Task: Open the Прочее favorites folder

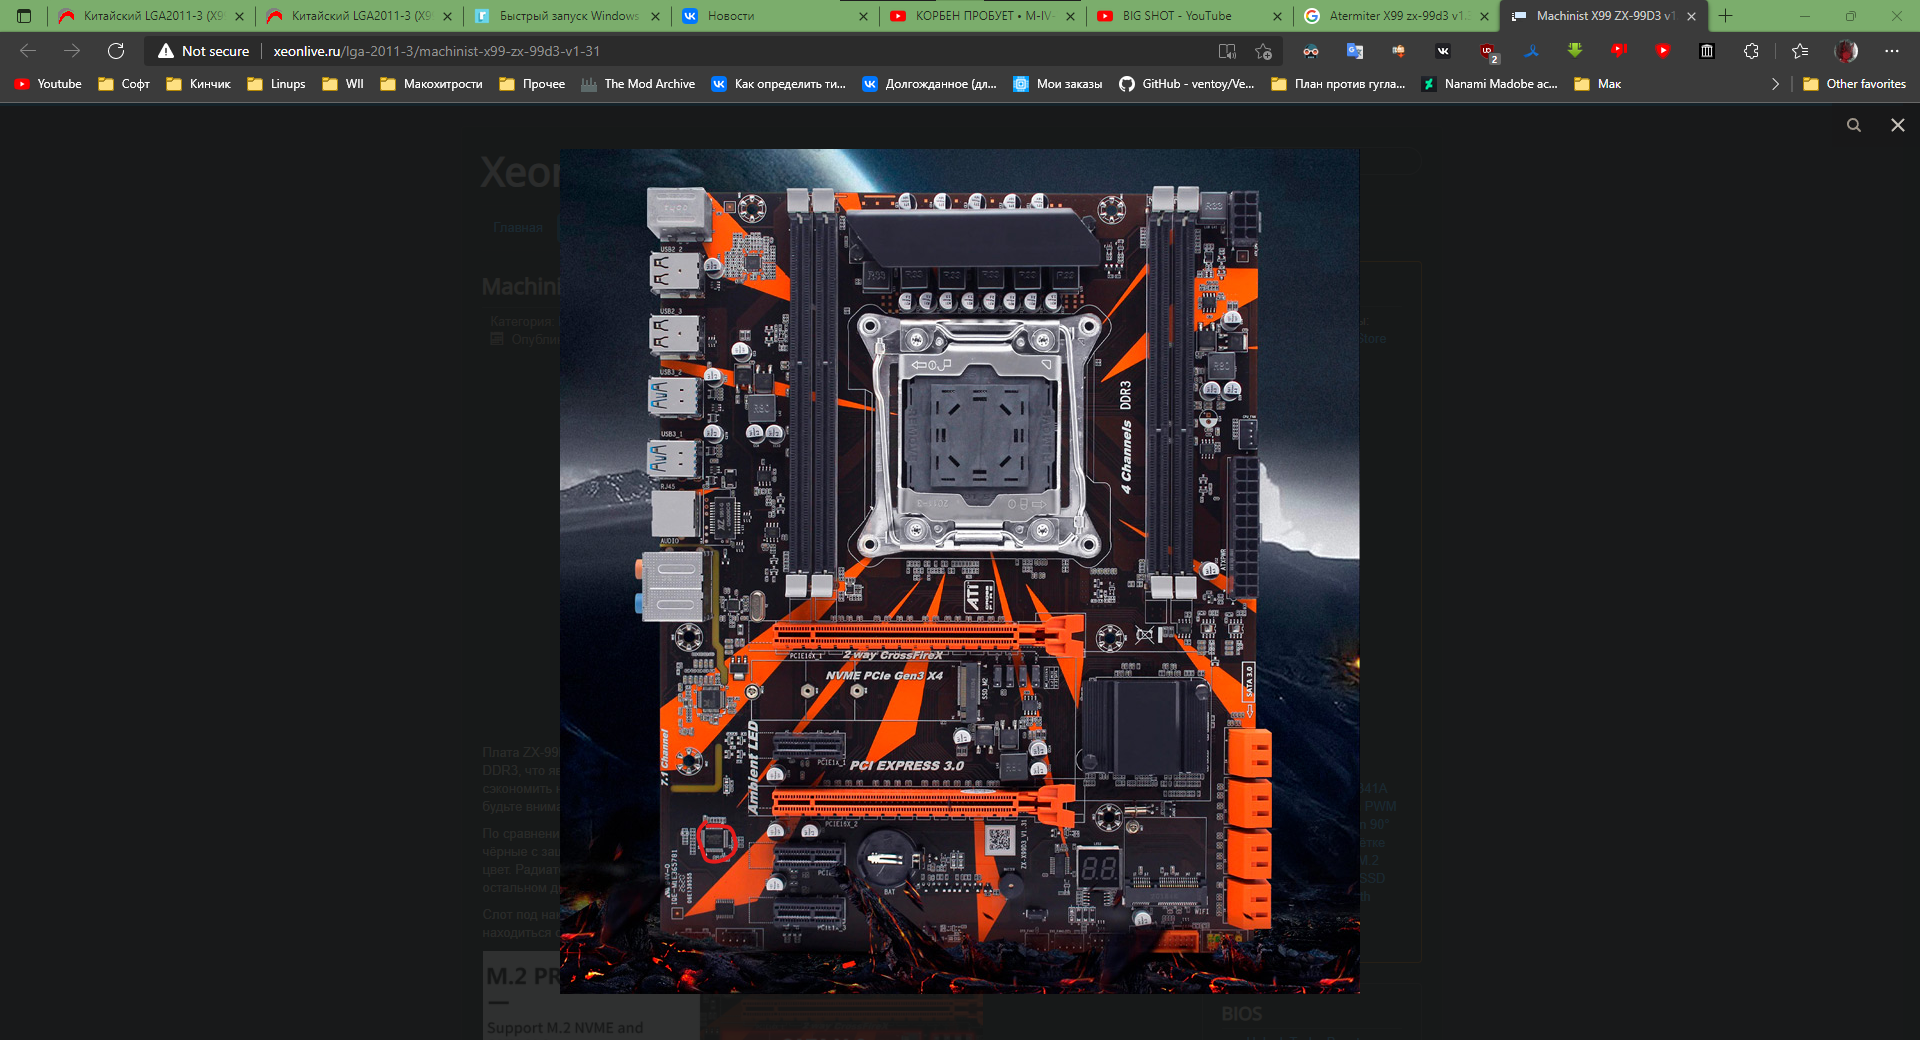Action: [x=532, y=84]
